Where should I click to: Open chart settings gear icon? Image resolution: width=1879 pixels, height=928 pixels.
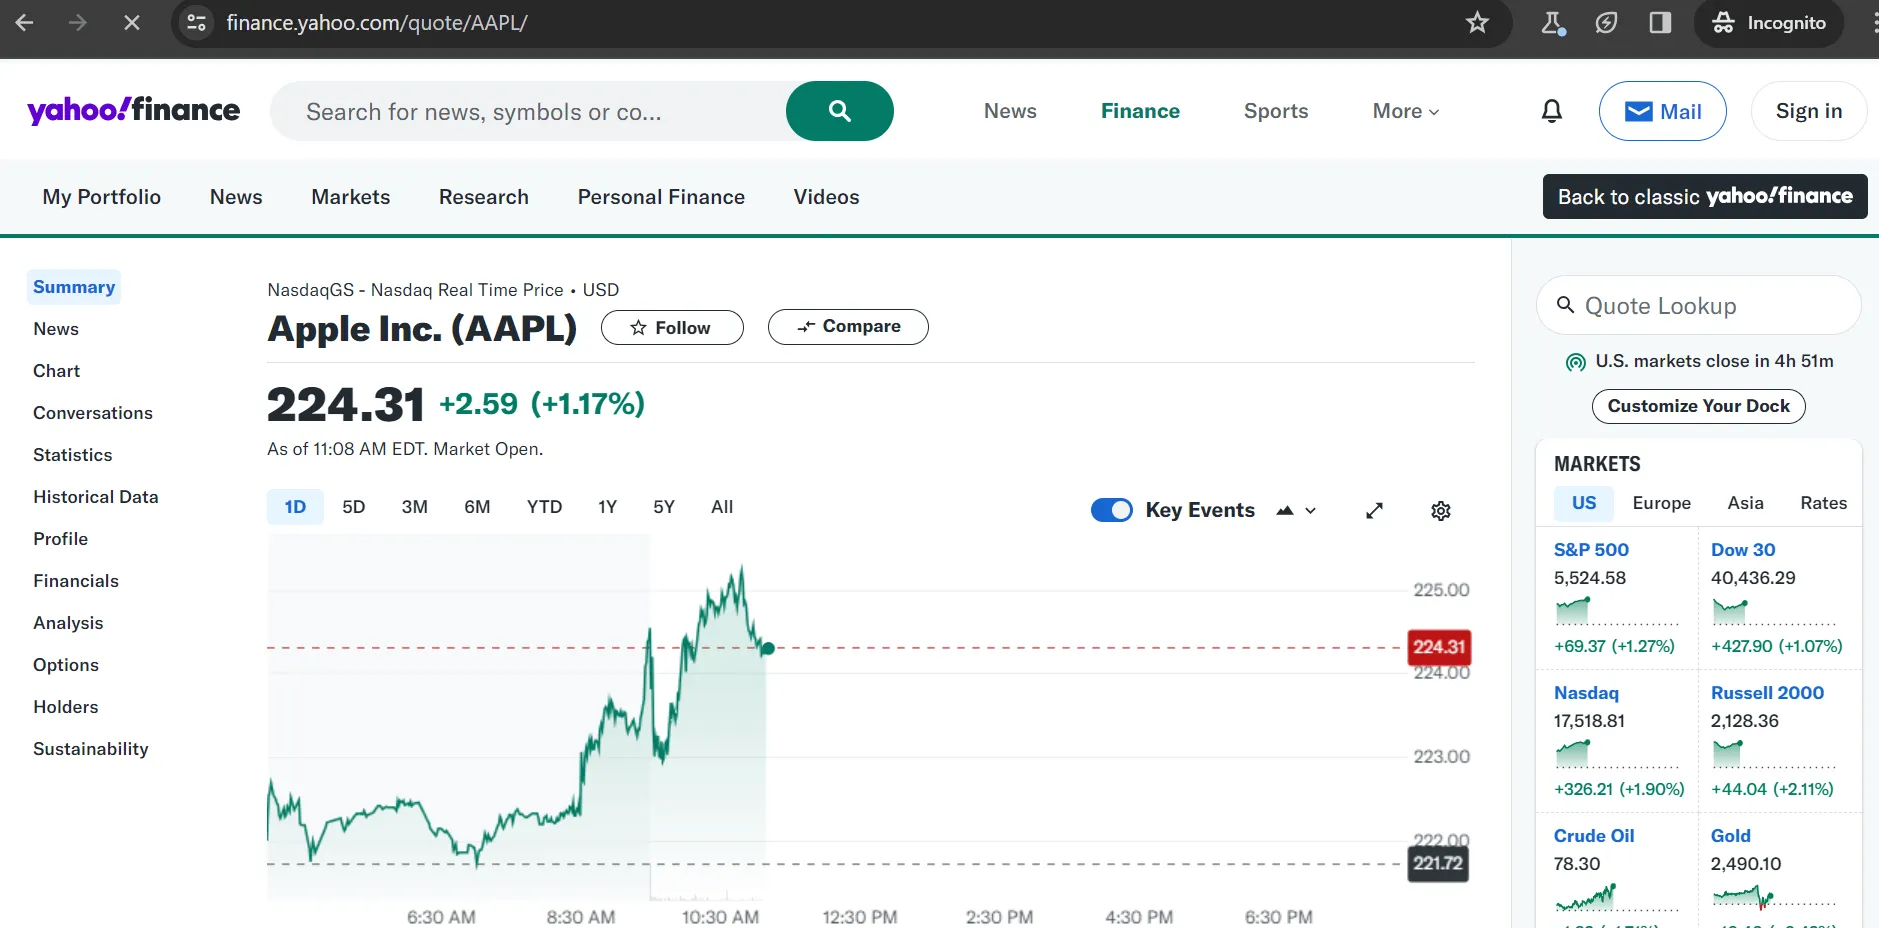pyautogui.click(x=1440, y=511)
